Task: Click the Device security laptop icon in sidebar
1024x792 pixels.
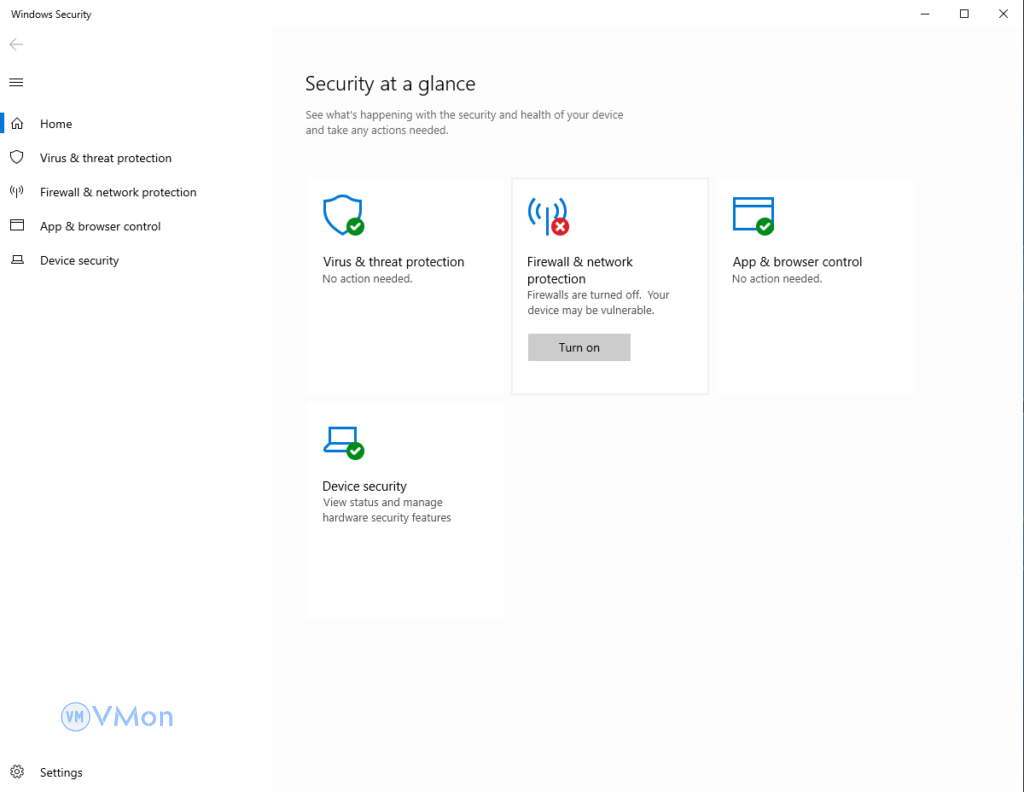Action: click(16, 260)
